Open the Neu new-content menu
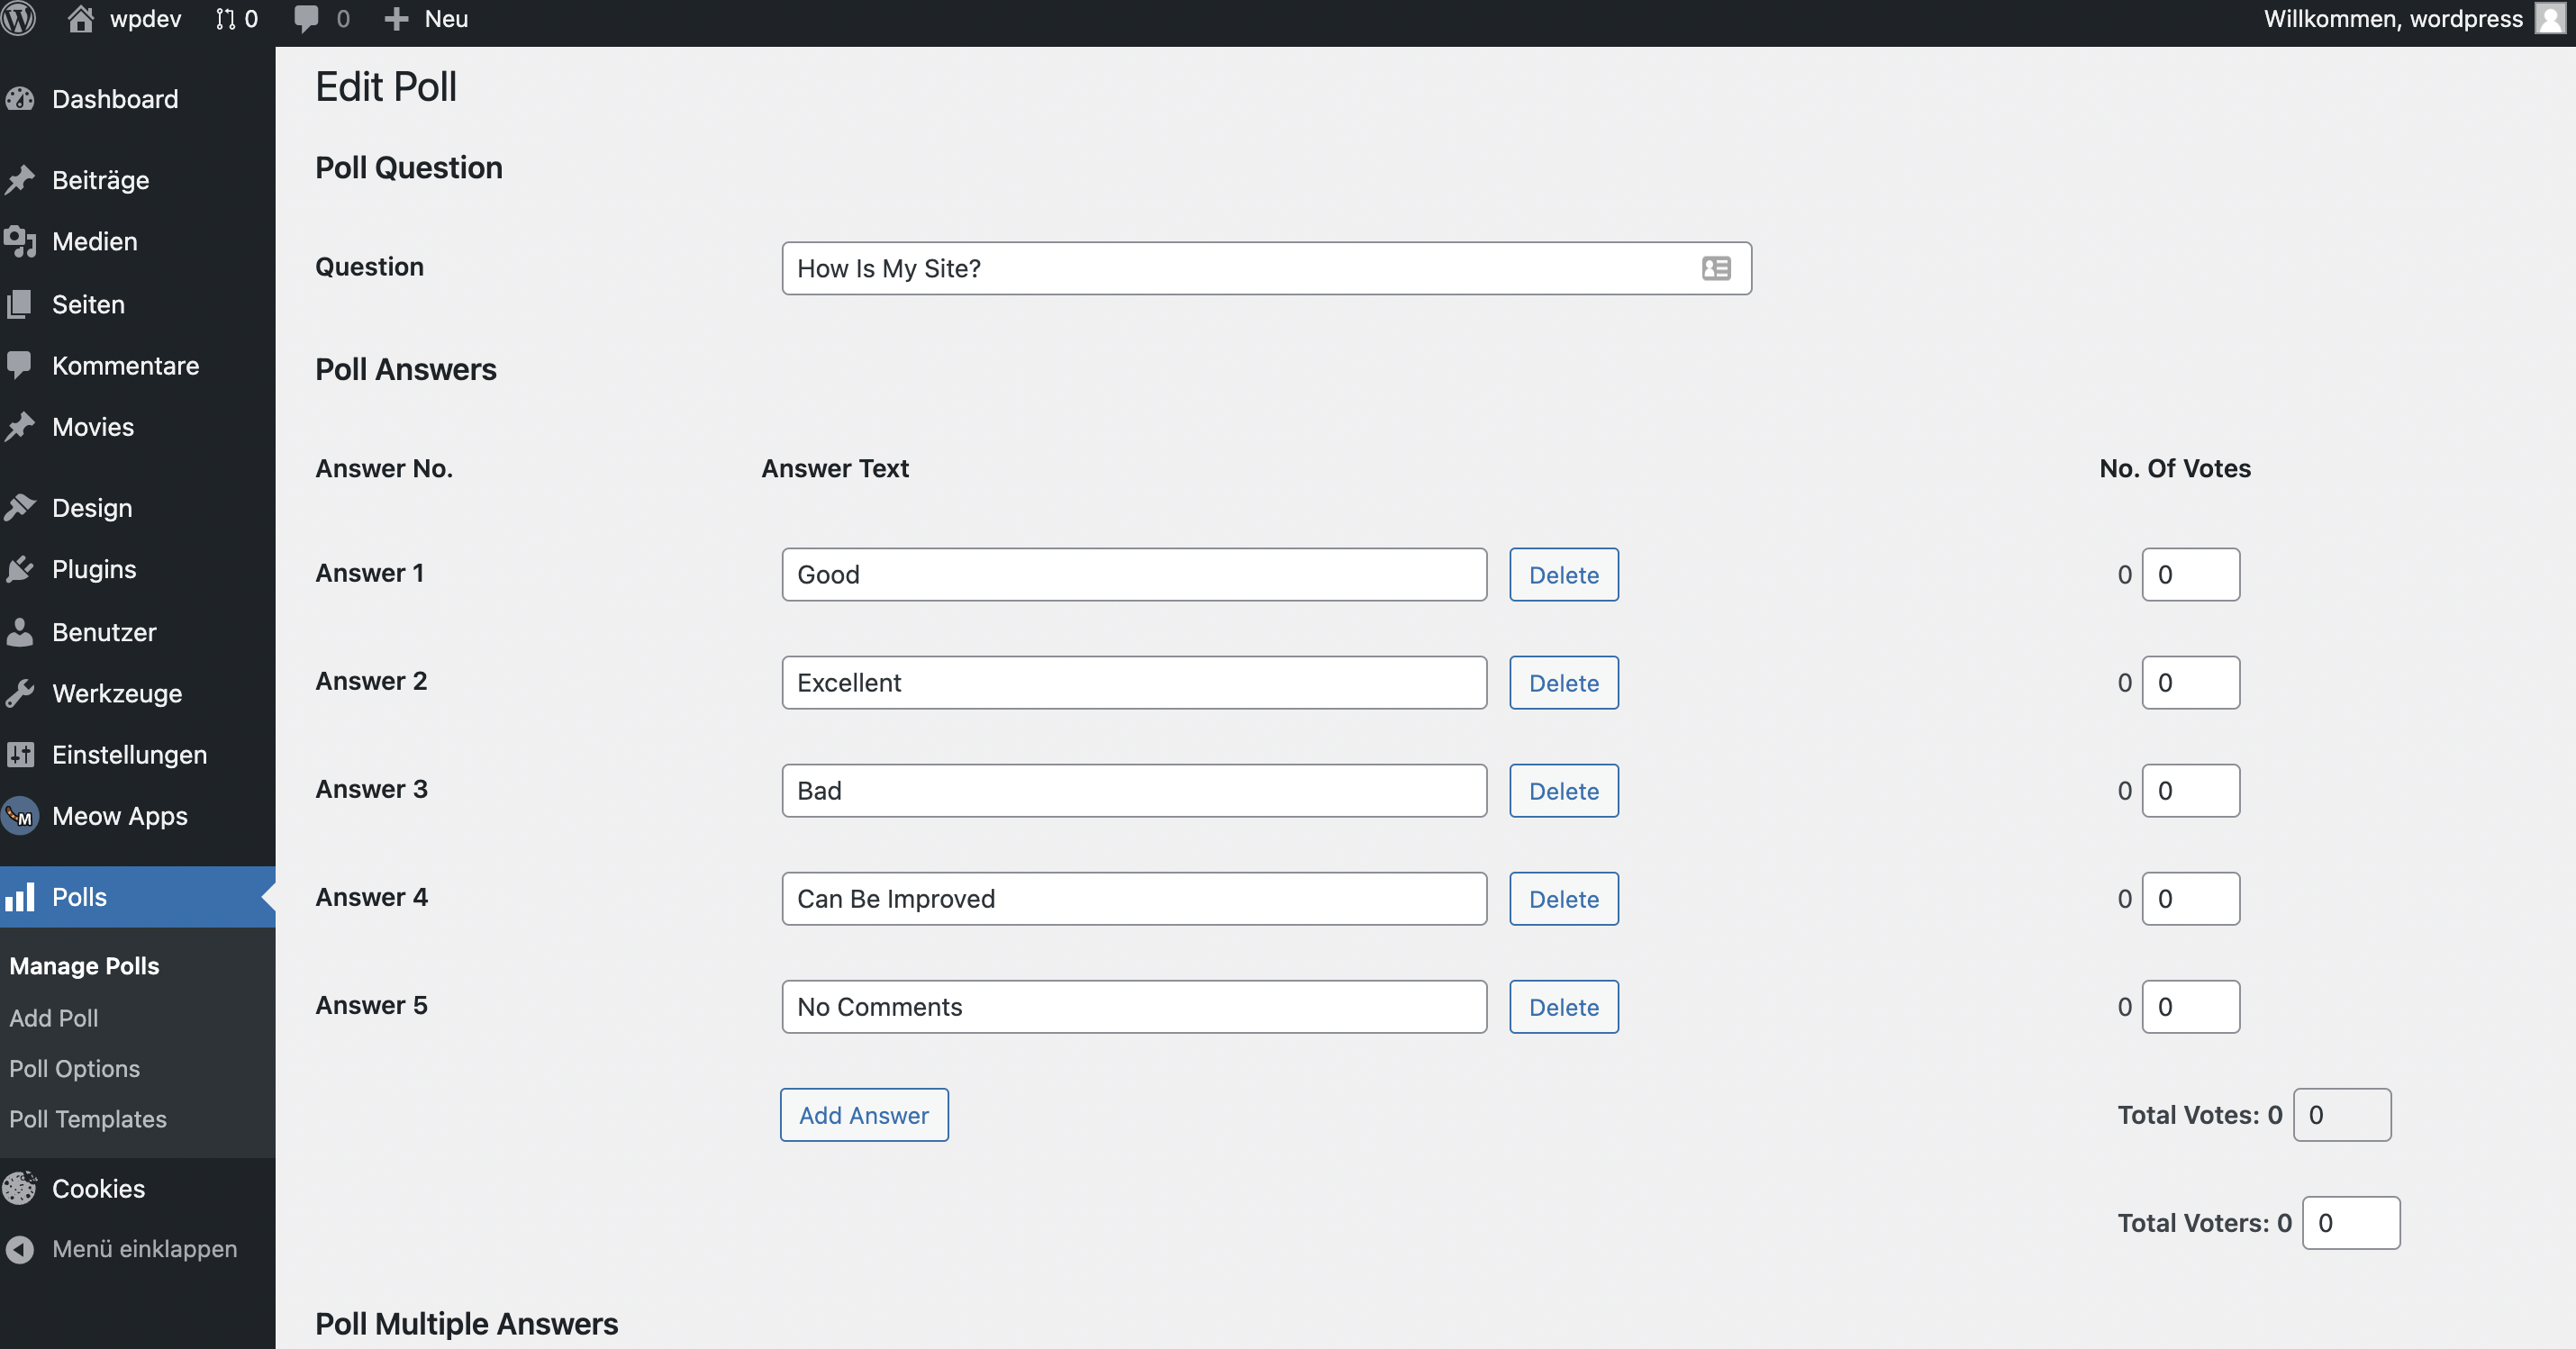The width and height of the screenshot is (2576, 1349). click(x=428, y=19)
